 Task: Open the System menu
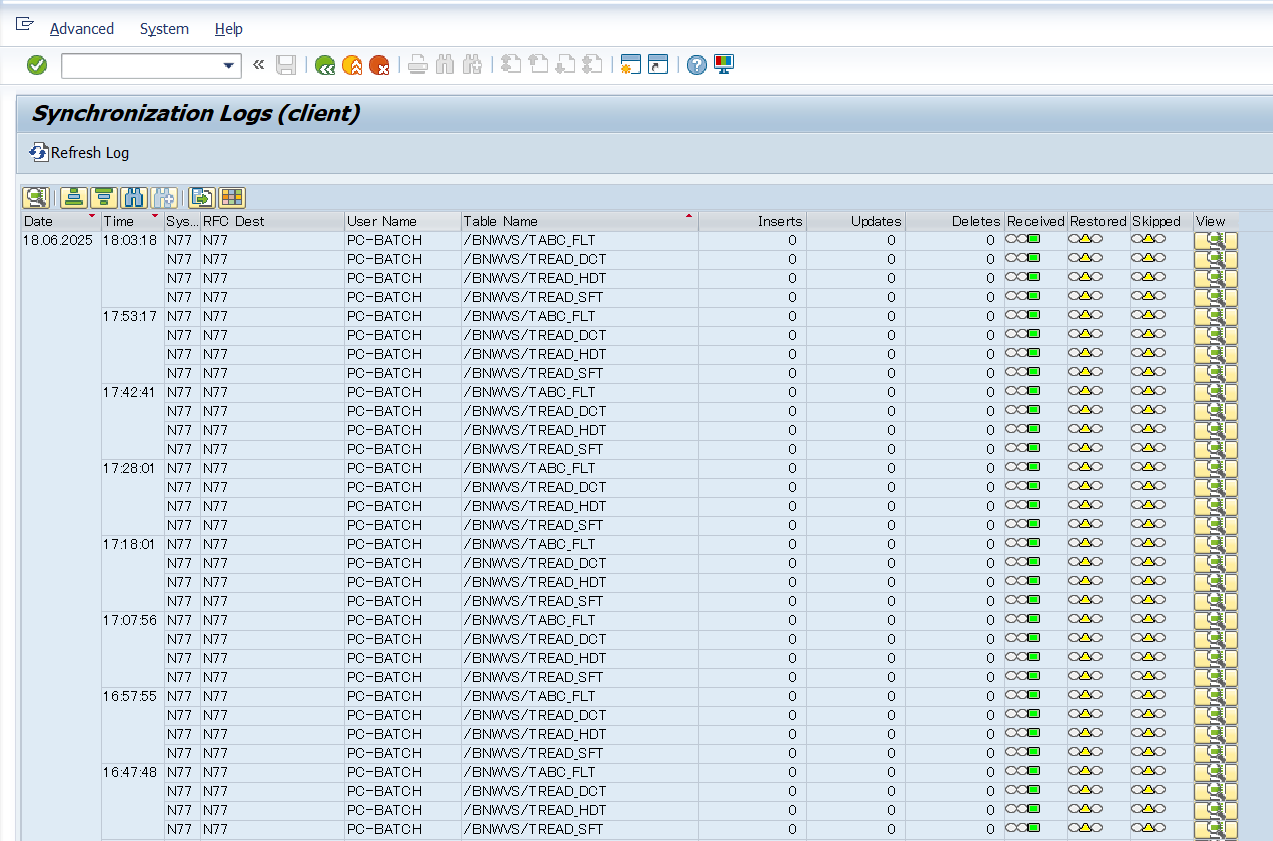tap(164, 29)
